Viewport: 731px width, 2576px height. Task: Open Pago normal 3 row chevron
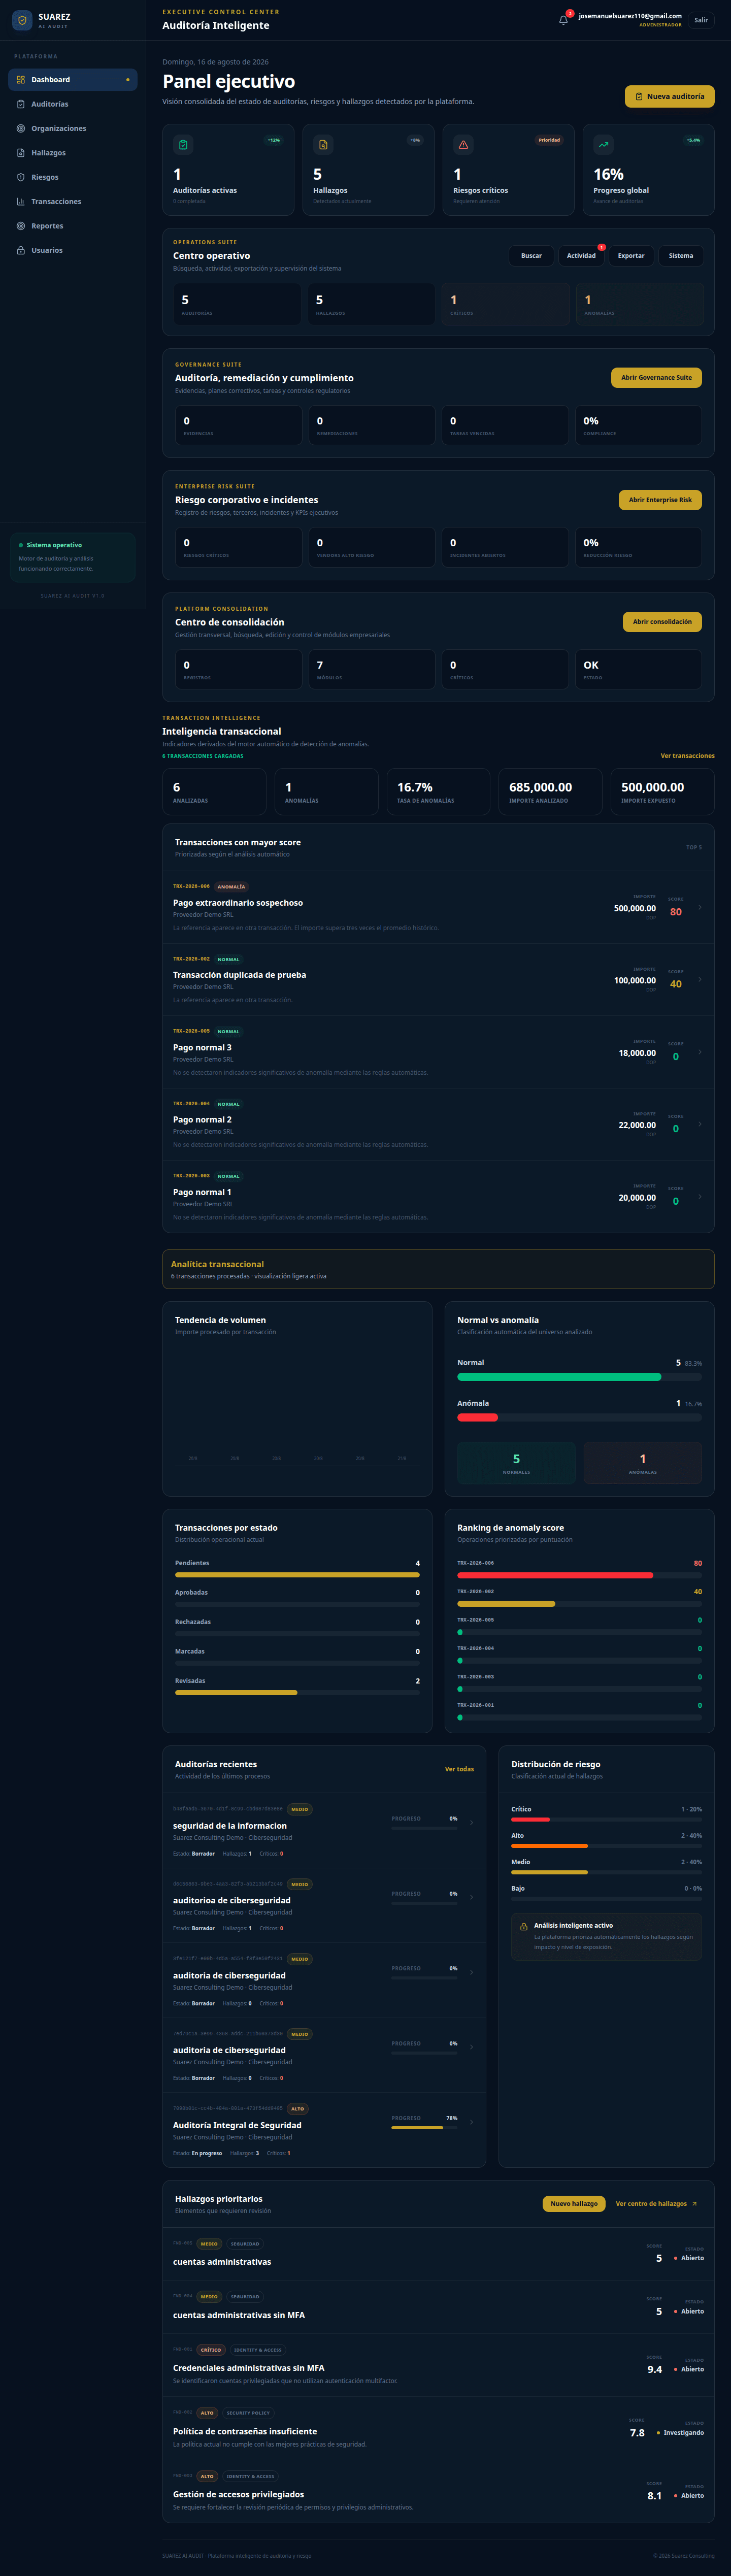[700, 1052]
